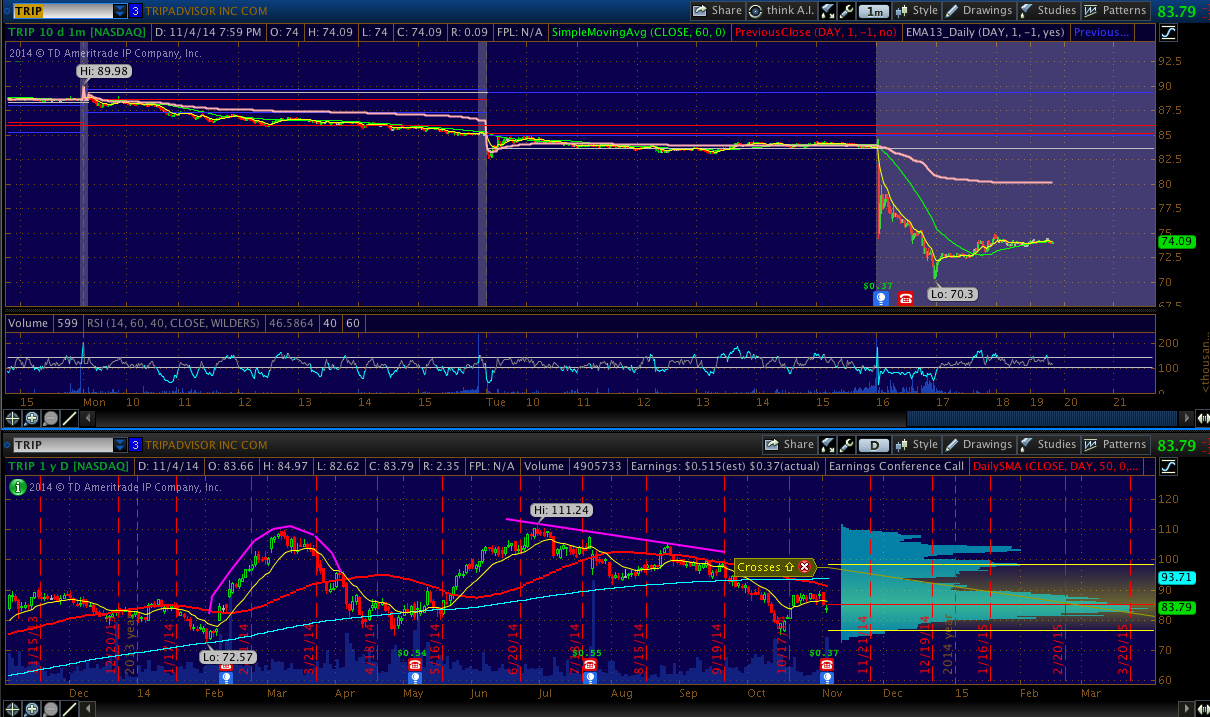Open the symbol dropdown arrow in top chart
1210x717 pixels.
(x=120, y=11)
